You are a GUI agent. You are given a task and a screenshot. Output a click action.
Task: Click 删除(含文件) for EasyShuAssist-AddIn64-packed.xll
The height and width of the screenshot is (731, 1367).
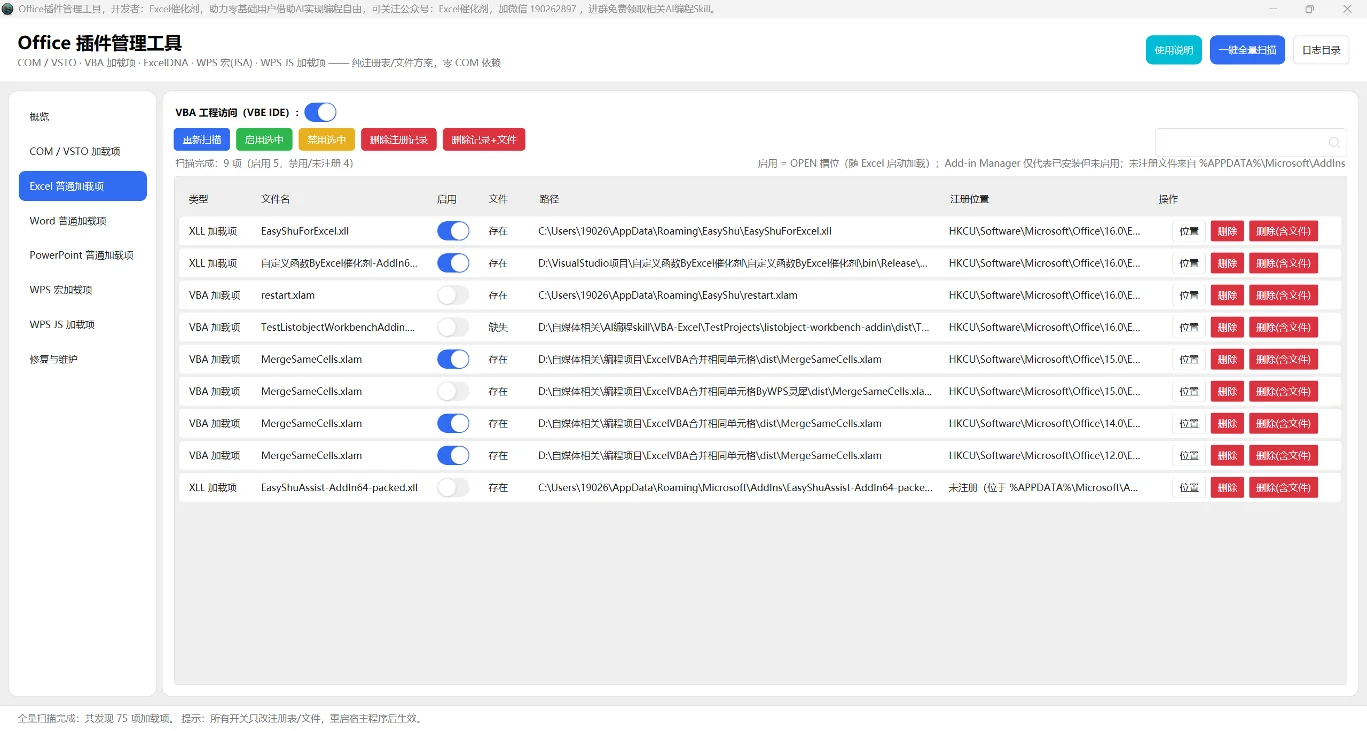coord(1283,487)
